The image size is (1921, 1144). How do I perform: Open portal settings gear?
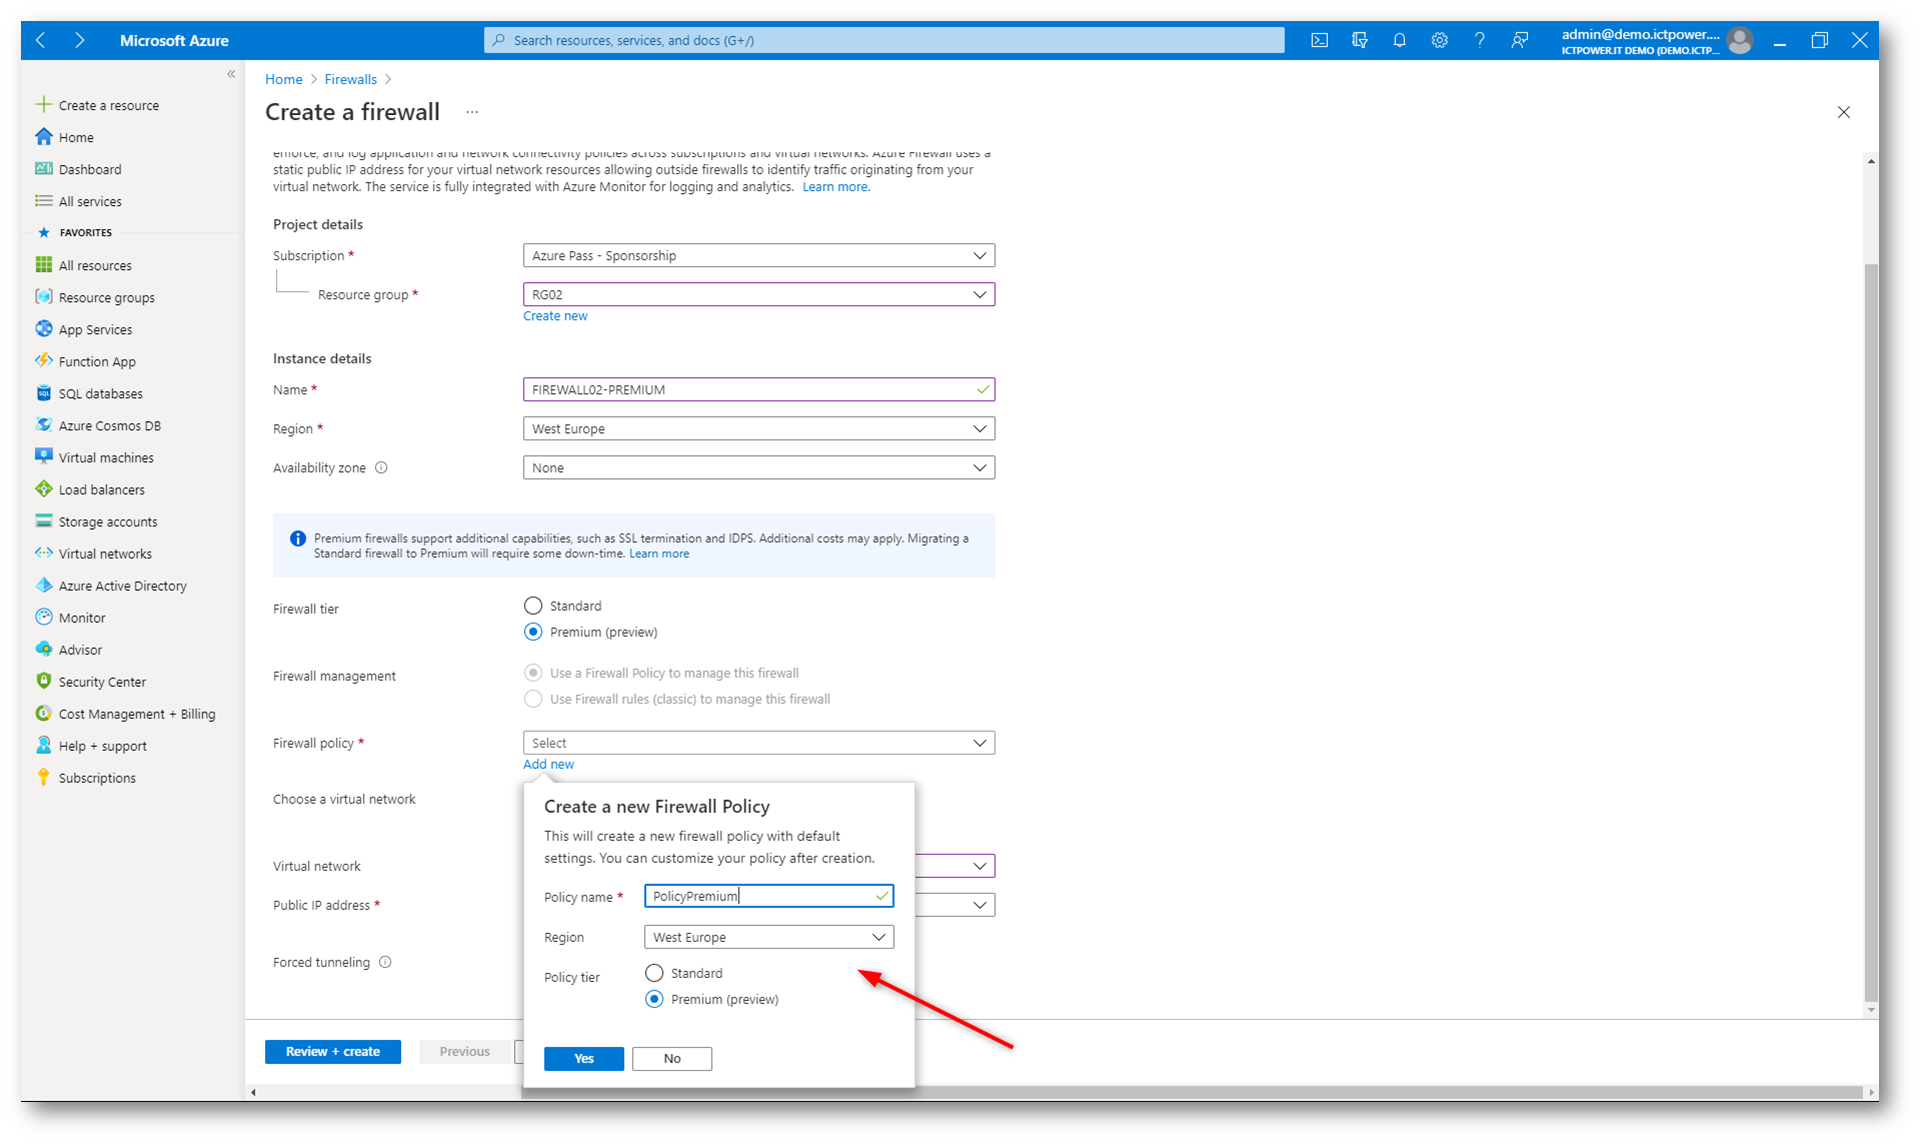1439,40
